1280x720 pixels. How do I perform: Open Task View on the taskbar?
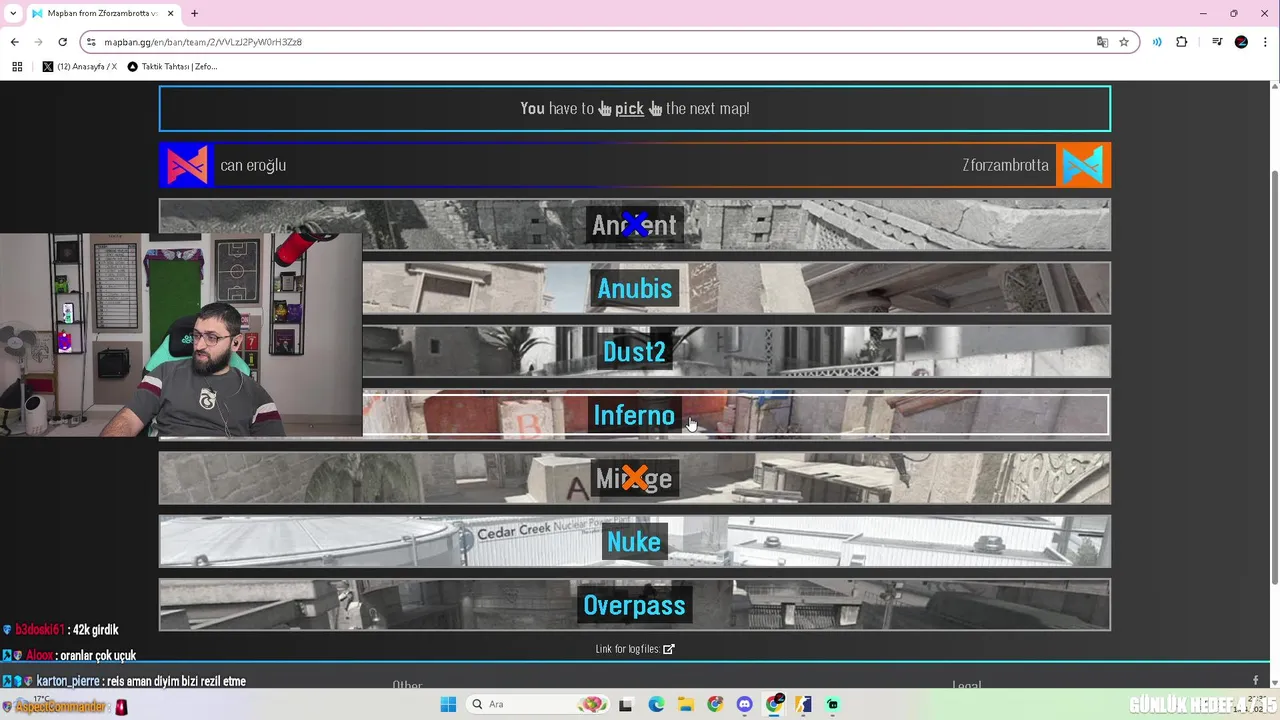[626, 705]
